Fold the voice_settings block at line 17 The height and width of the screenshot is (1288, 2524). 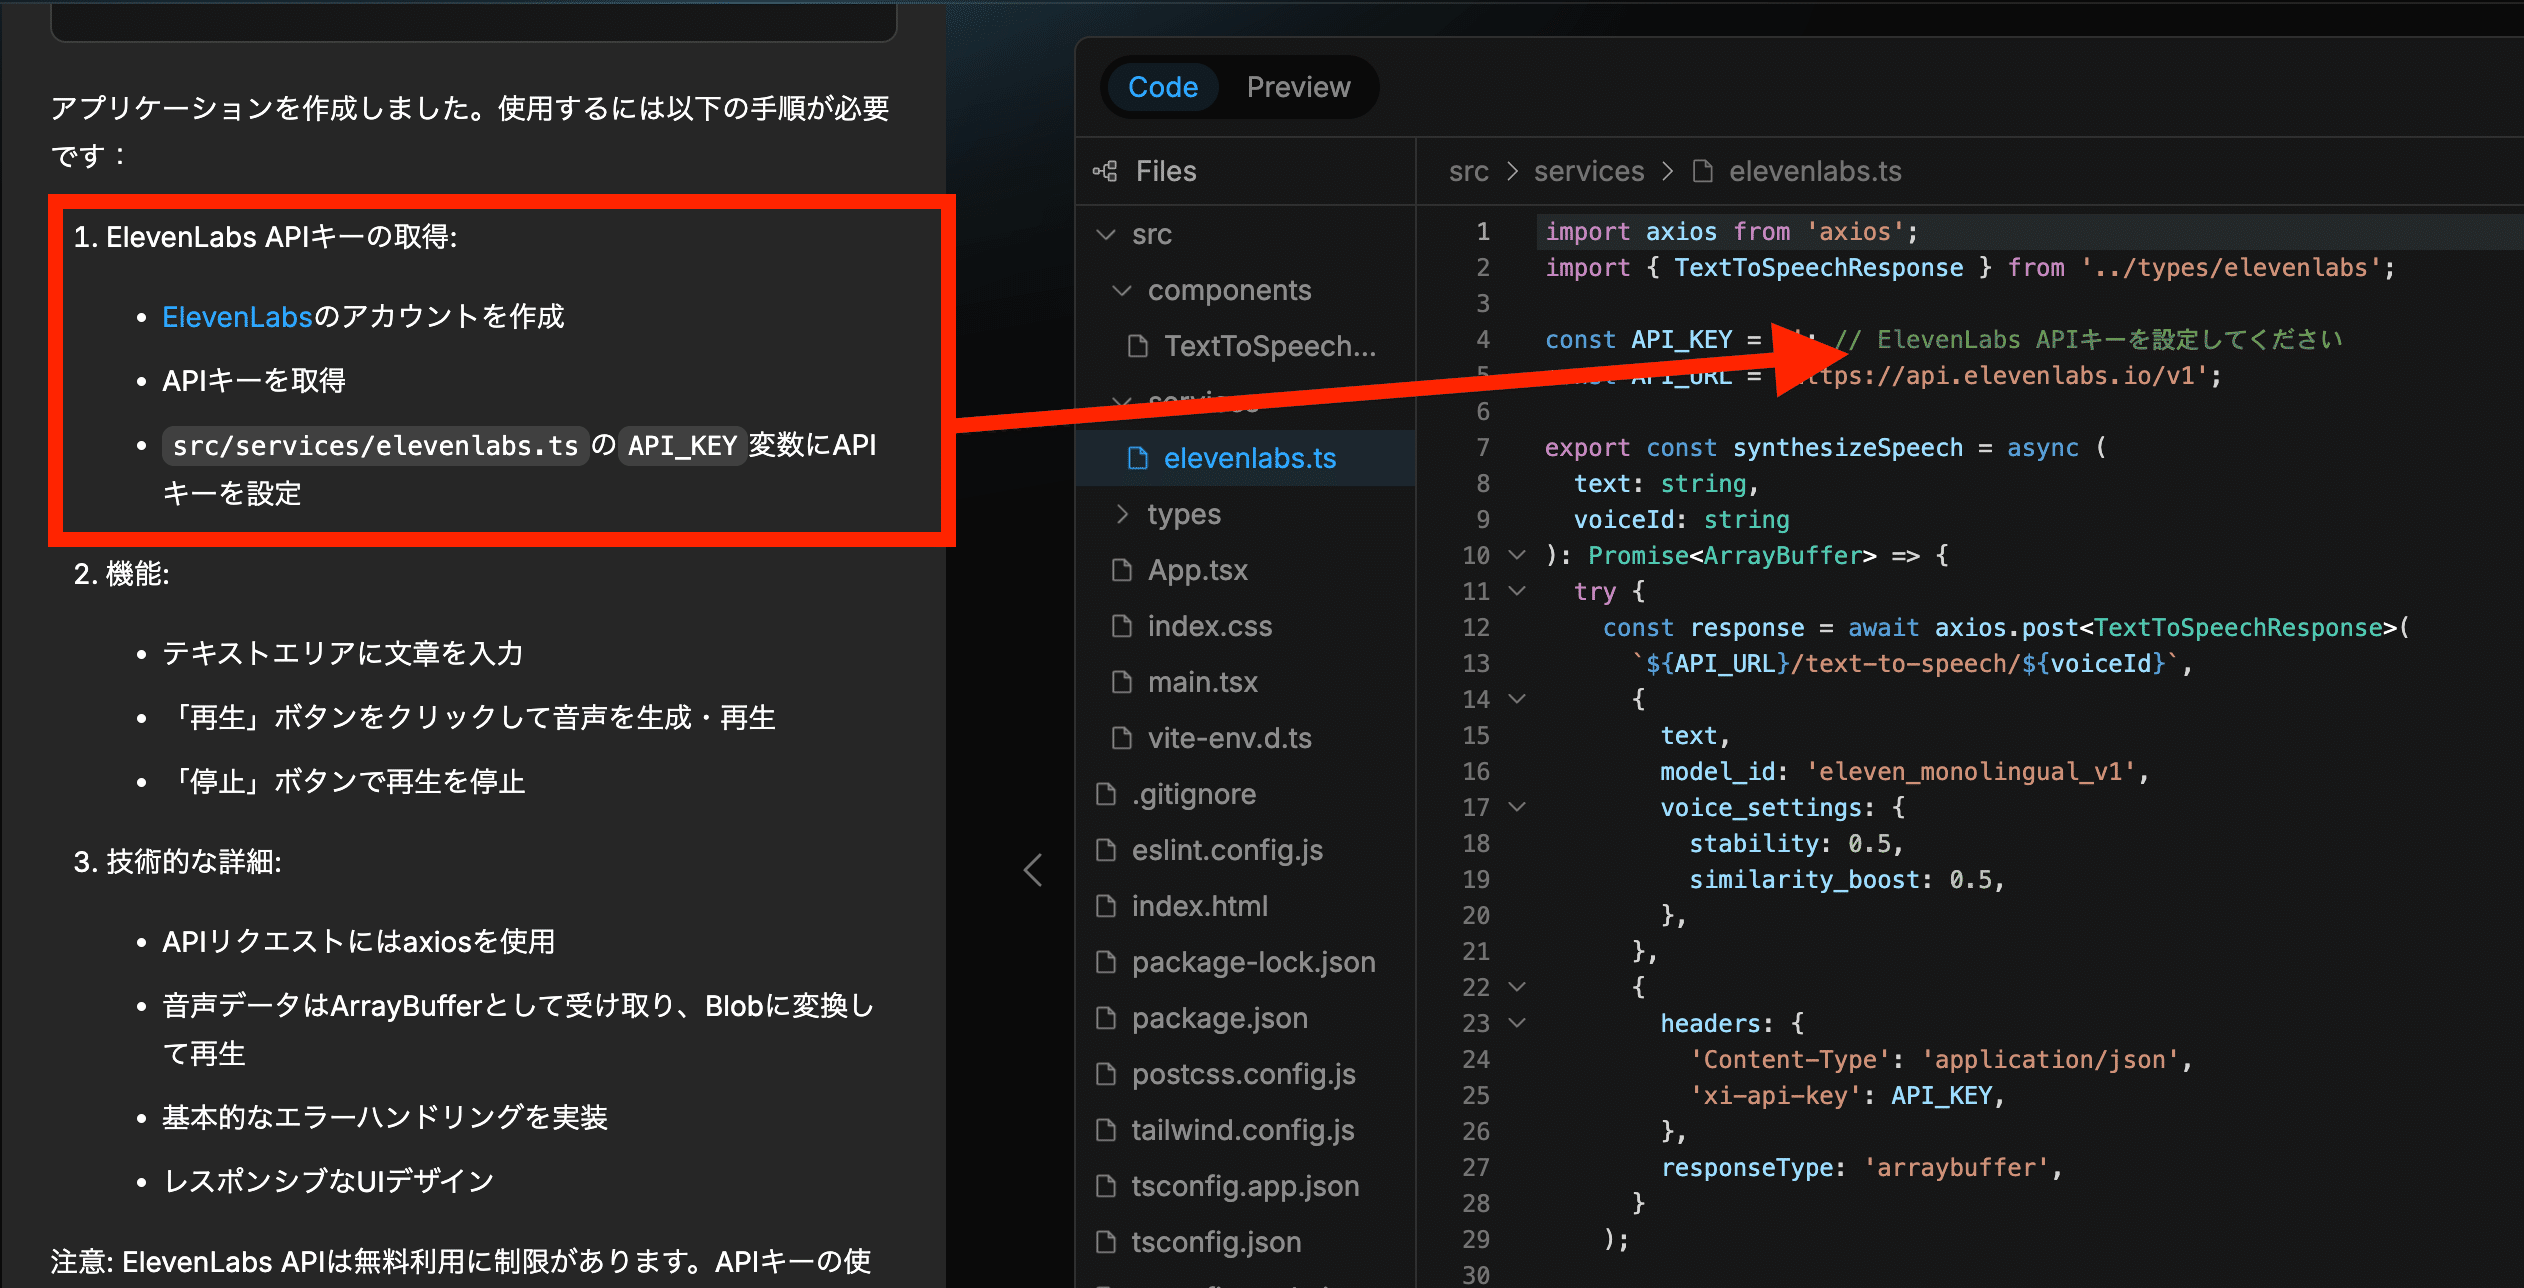tap(1517, 807)
